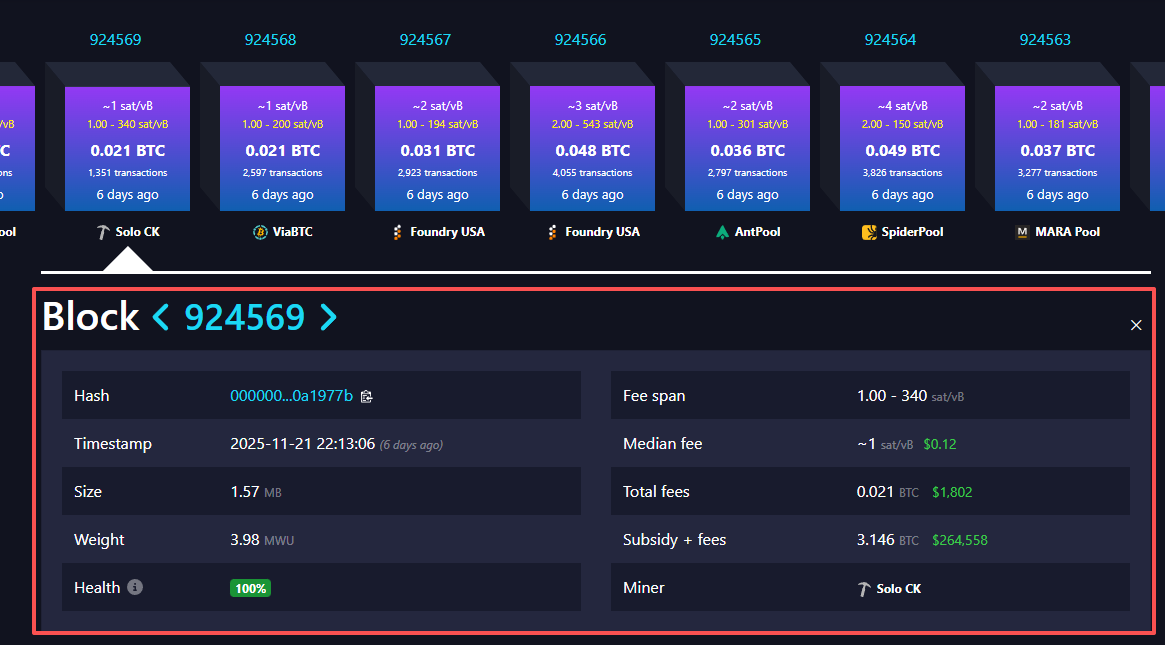Select the block 924565 cube
The height and width of the screenshot is (645, 1165).
click(747, 148)
